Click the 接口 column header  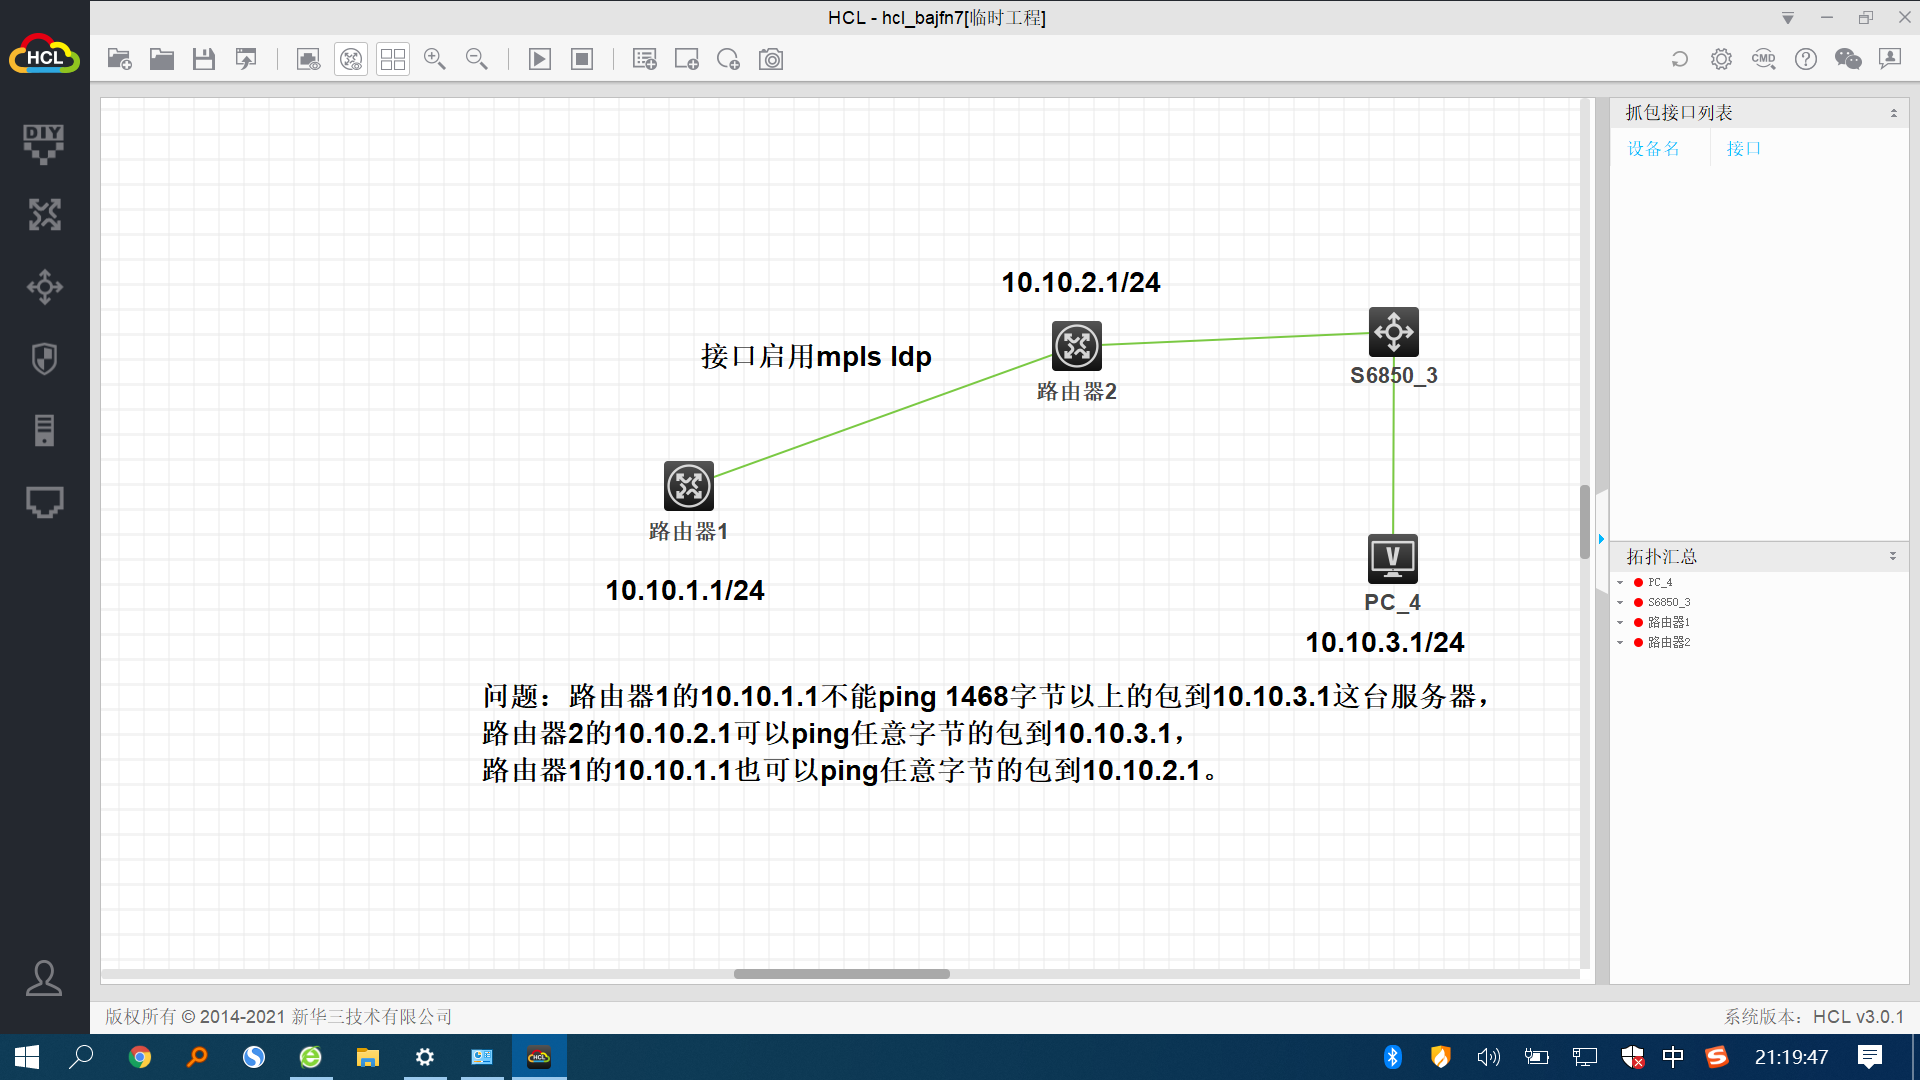pyautogui.click(x=1743, y=148)
